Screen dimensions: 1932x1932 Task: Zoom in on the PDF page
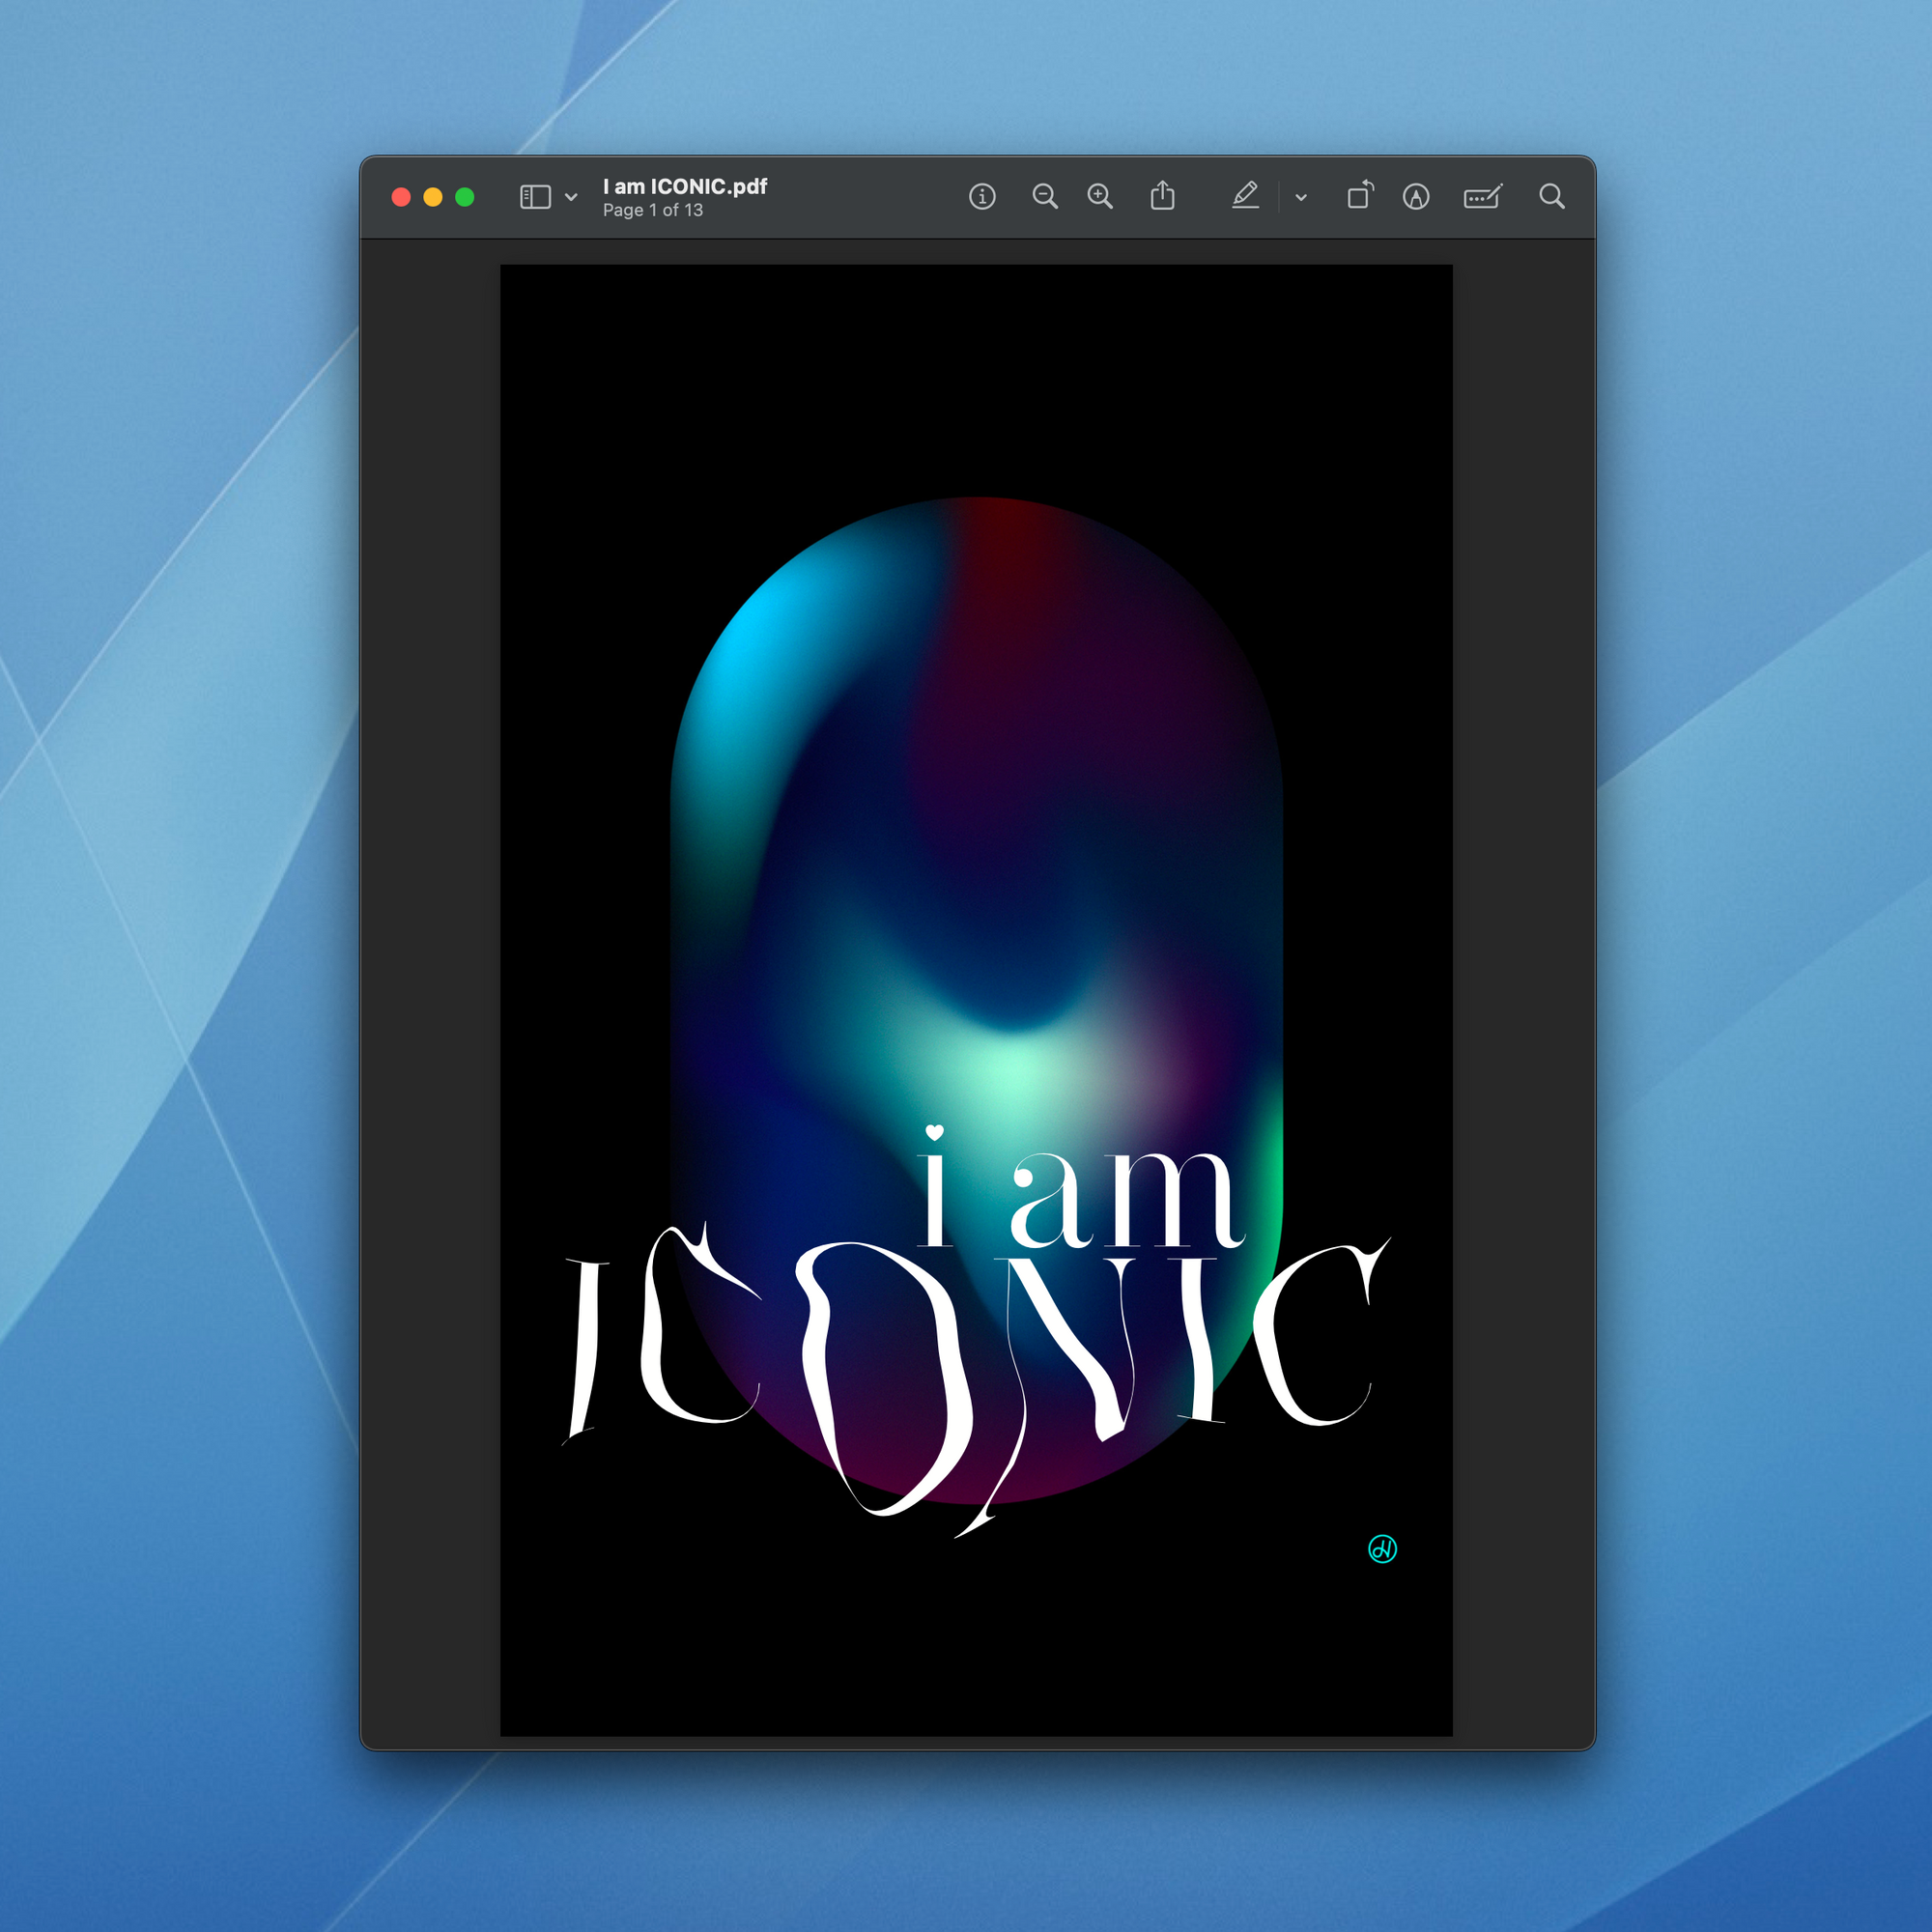pos(1100,196)
